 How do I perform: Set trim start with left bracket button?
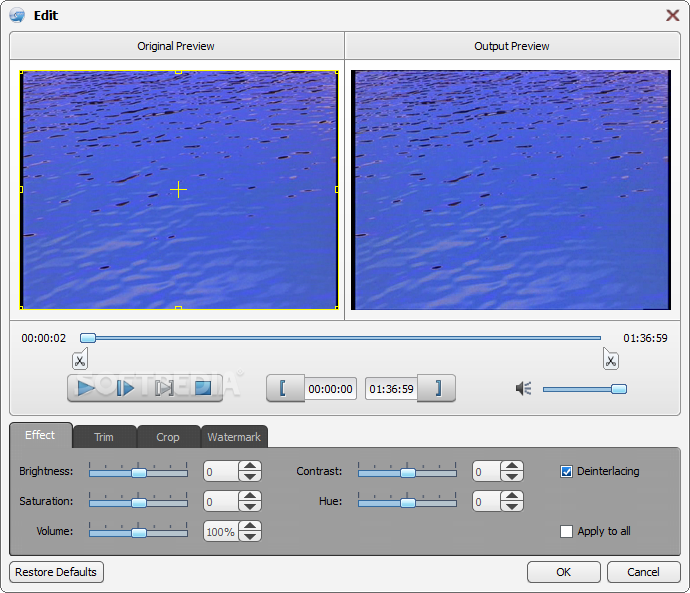pos(285,388)
